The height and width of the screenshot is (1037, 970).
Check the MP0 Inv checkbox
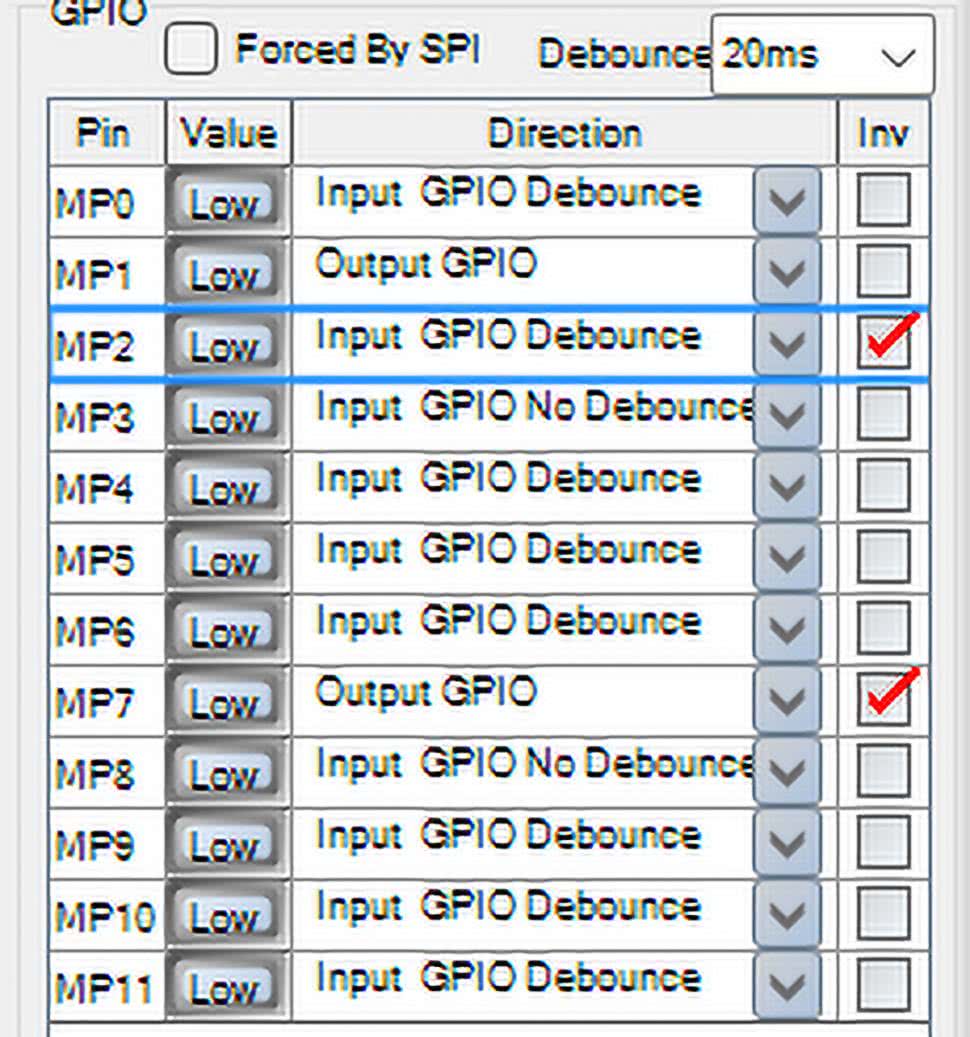coord(884,200)
